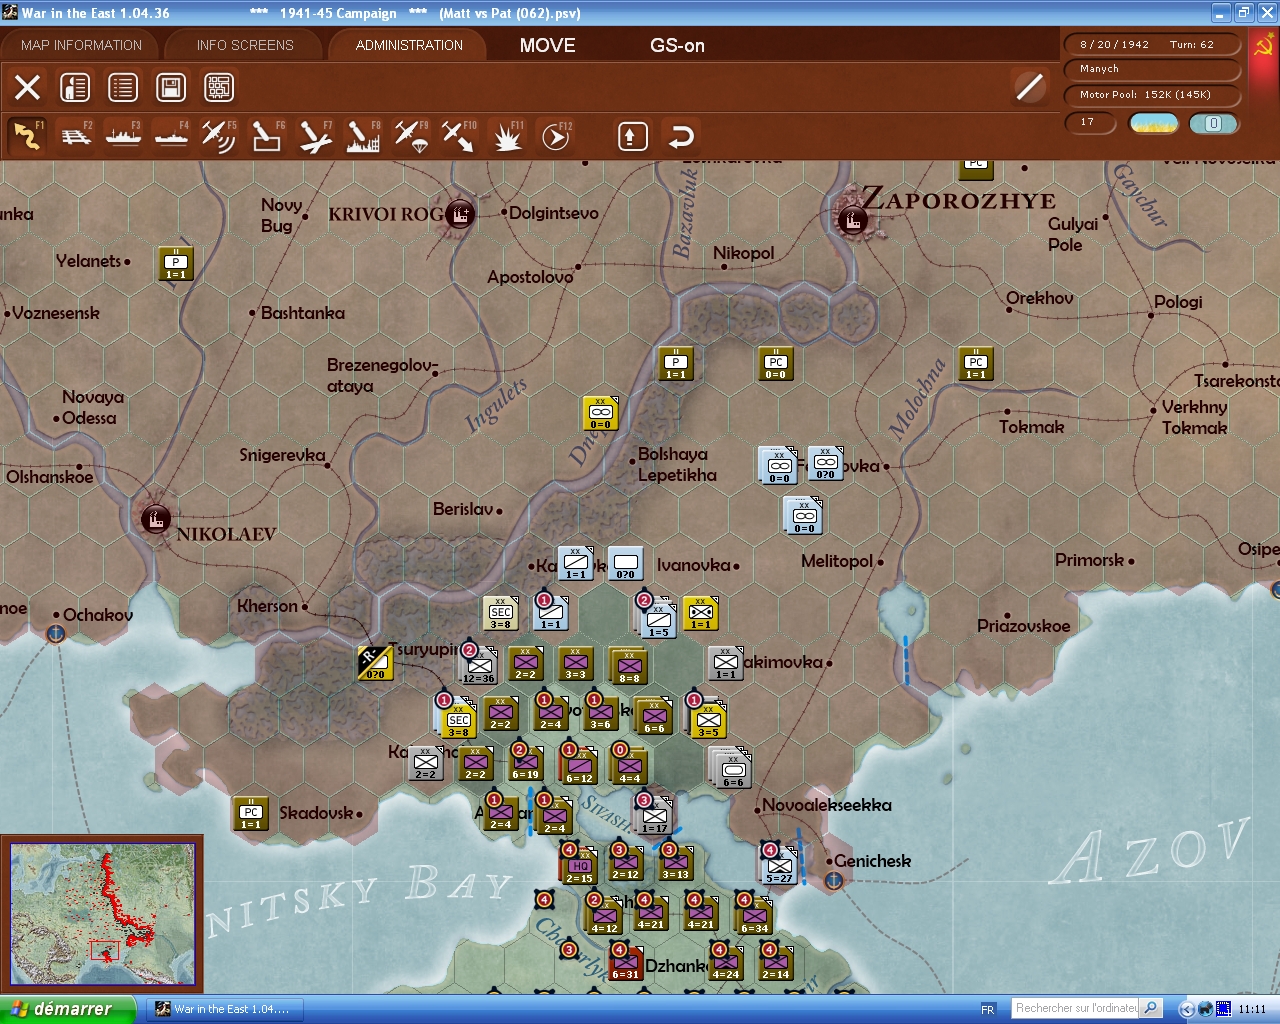Select the HQ 2=15 unit counter
Viewport: 1280px width, 1024px height.
pos(580,866)
